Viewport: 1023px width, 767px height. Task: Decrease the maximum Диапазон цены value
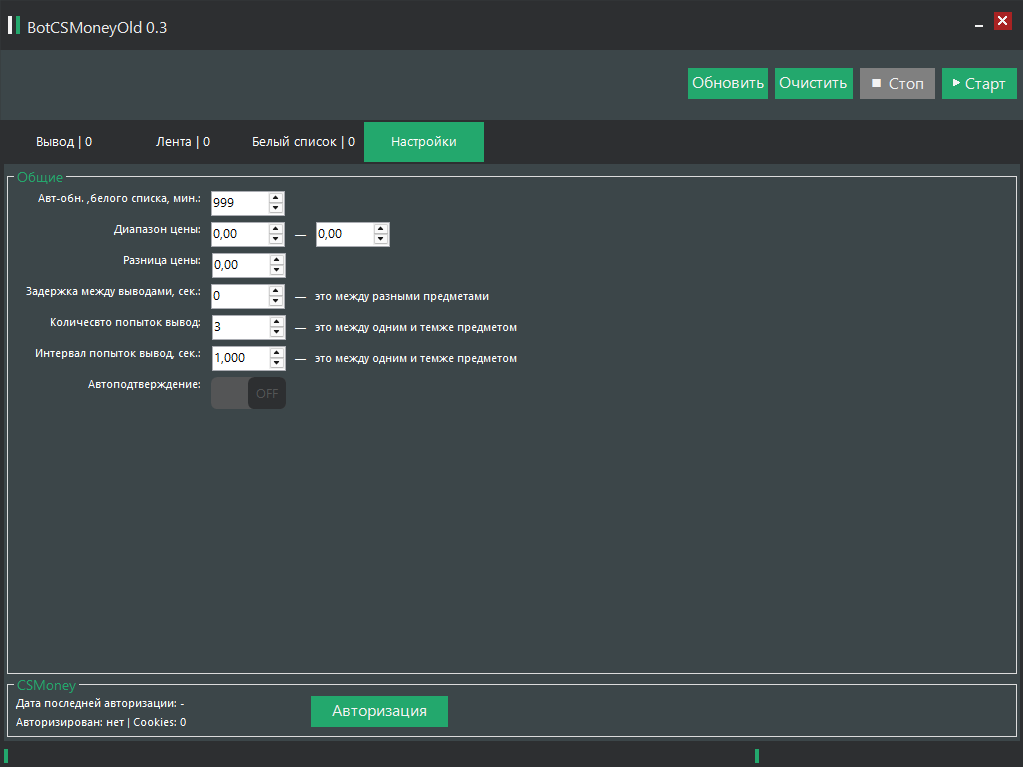380,239
